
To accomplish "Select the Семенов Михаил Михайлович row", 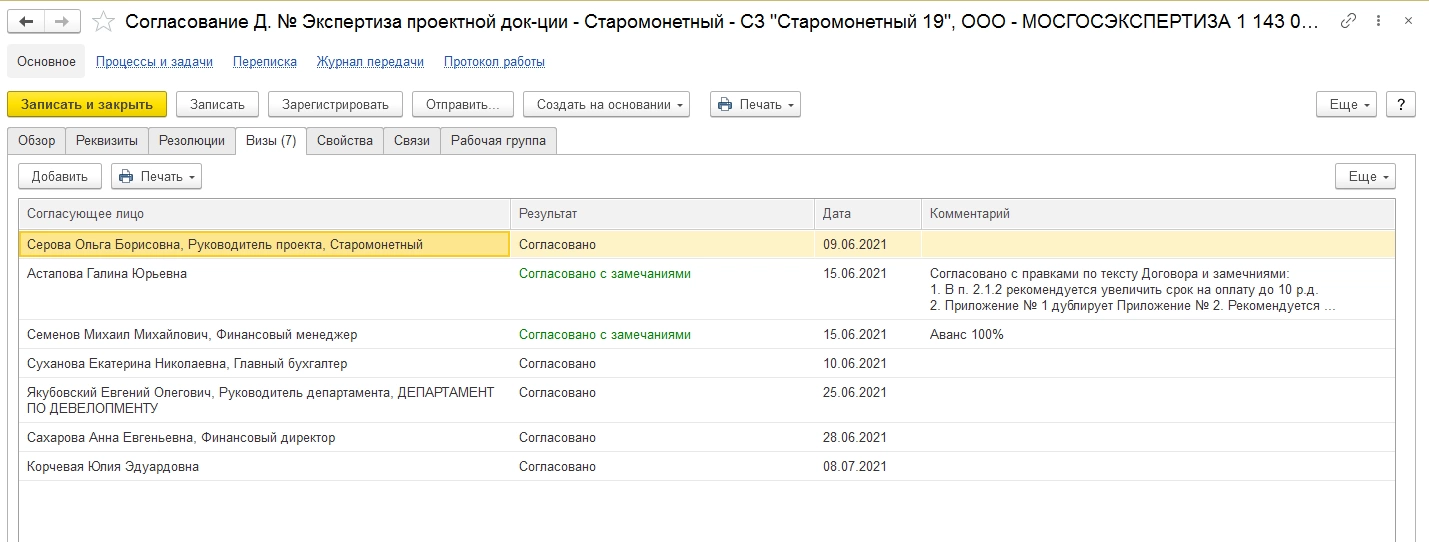I will [192, 335].
